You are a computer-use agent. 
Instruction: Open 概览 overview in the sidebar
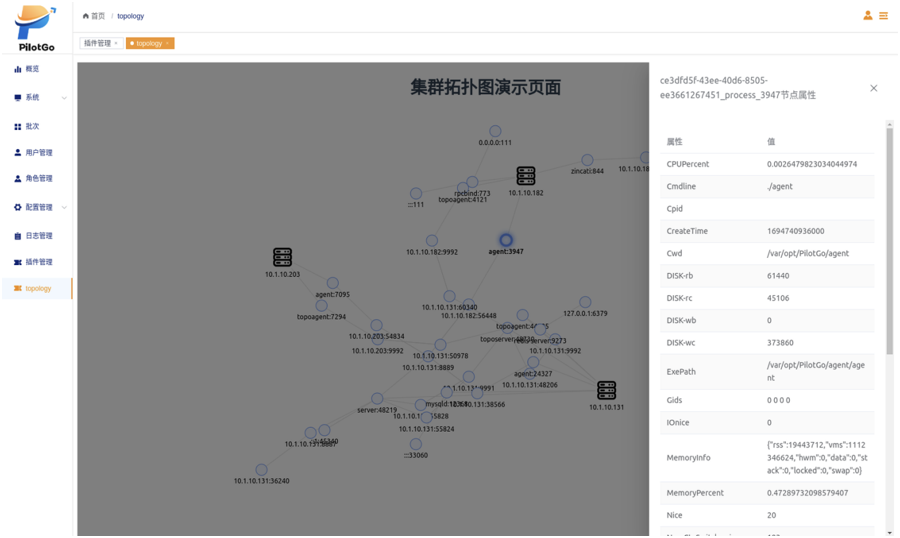(x=32, y=69)
